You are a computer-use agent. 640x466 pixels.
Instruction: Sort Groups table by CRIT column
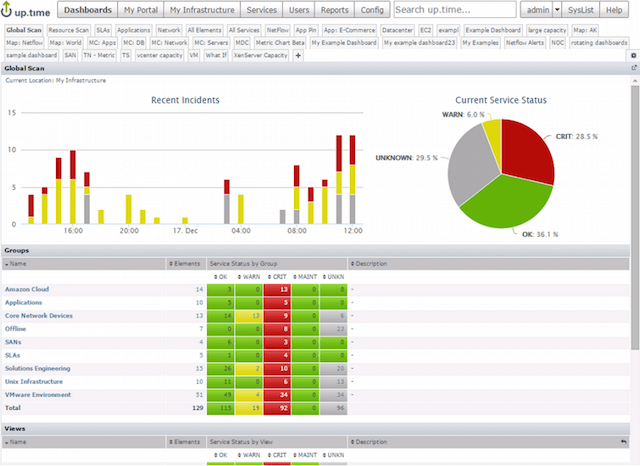pos(277,277)
